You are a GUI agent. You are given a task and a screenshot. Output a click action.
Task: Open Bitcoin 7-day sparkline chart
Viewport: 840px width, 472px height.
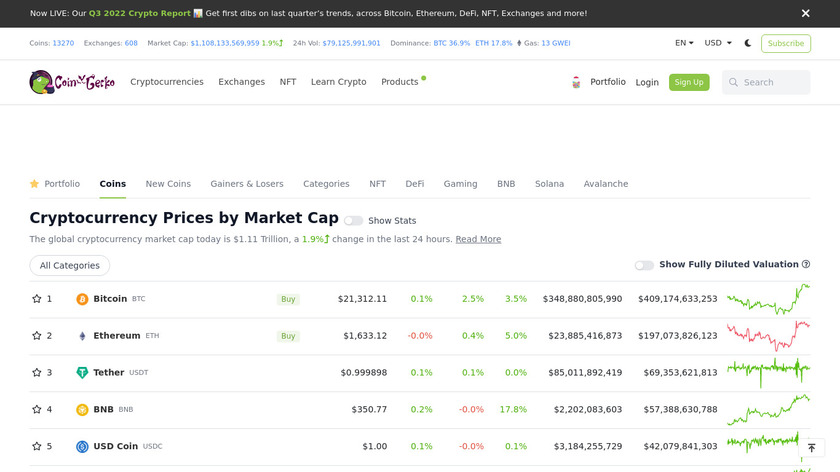point(768,299)
